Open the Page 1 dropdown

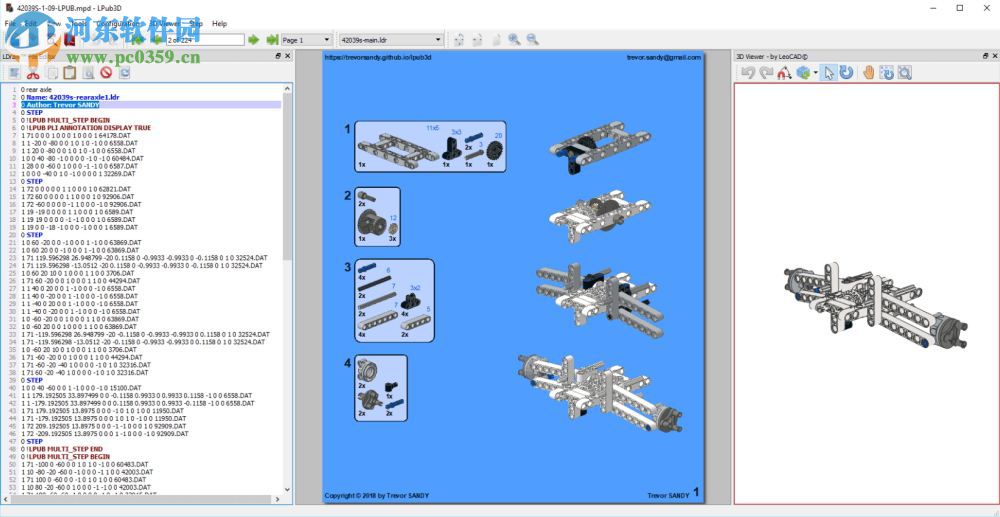[x=307, y=40]
